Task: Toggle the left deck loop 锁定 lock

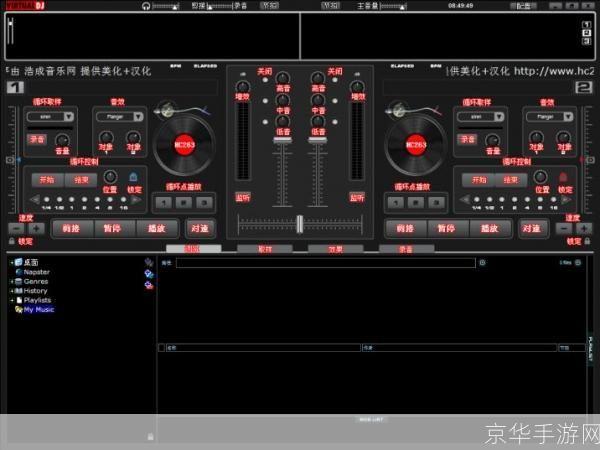Action: pyautogui.click(x=133, y=177)
